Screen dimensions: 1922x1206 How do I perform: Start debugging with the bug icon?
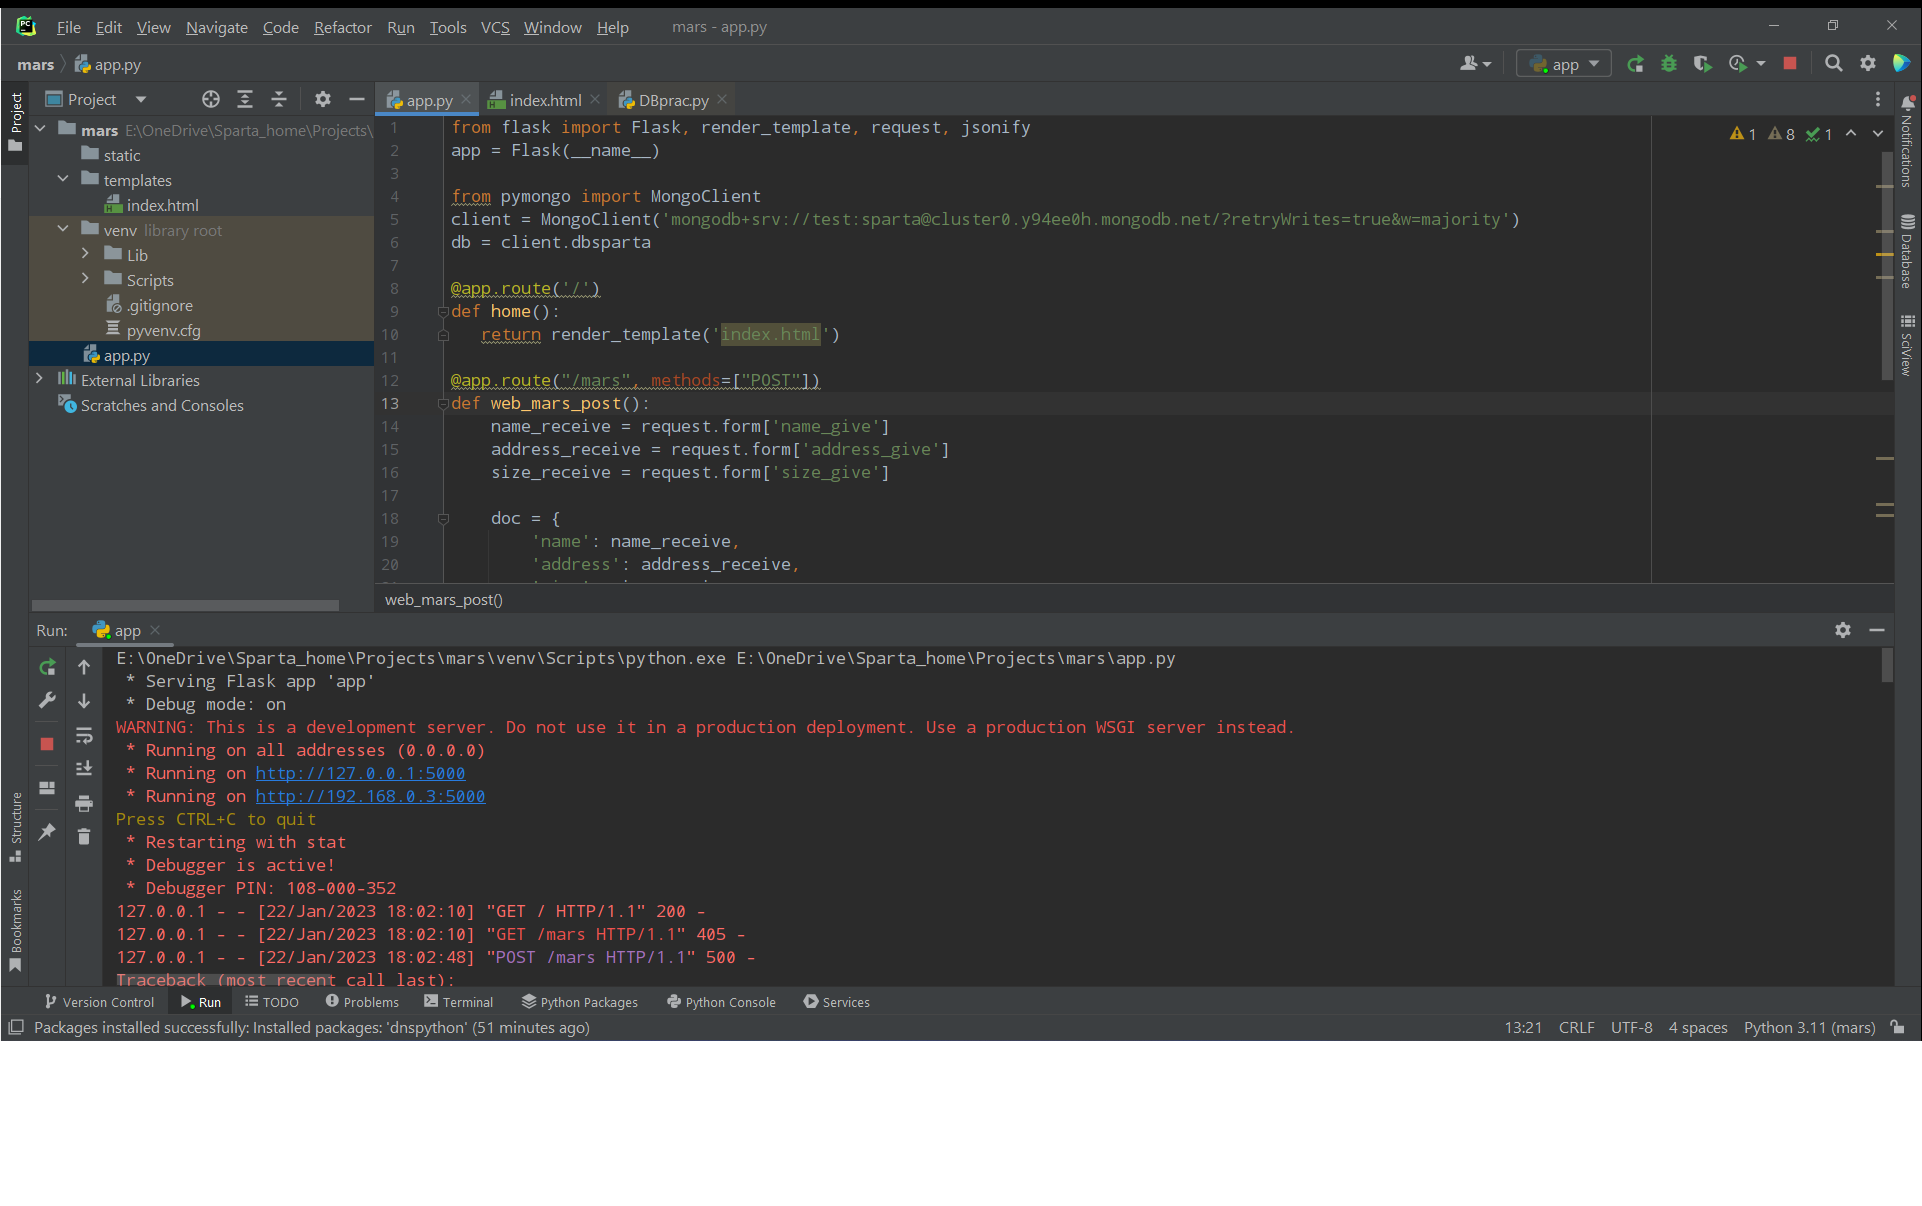point(1669,64)
